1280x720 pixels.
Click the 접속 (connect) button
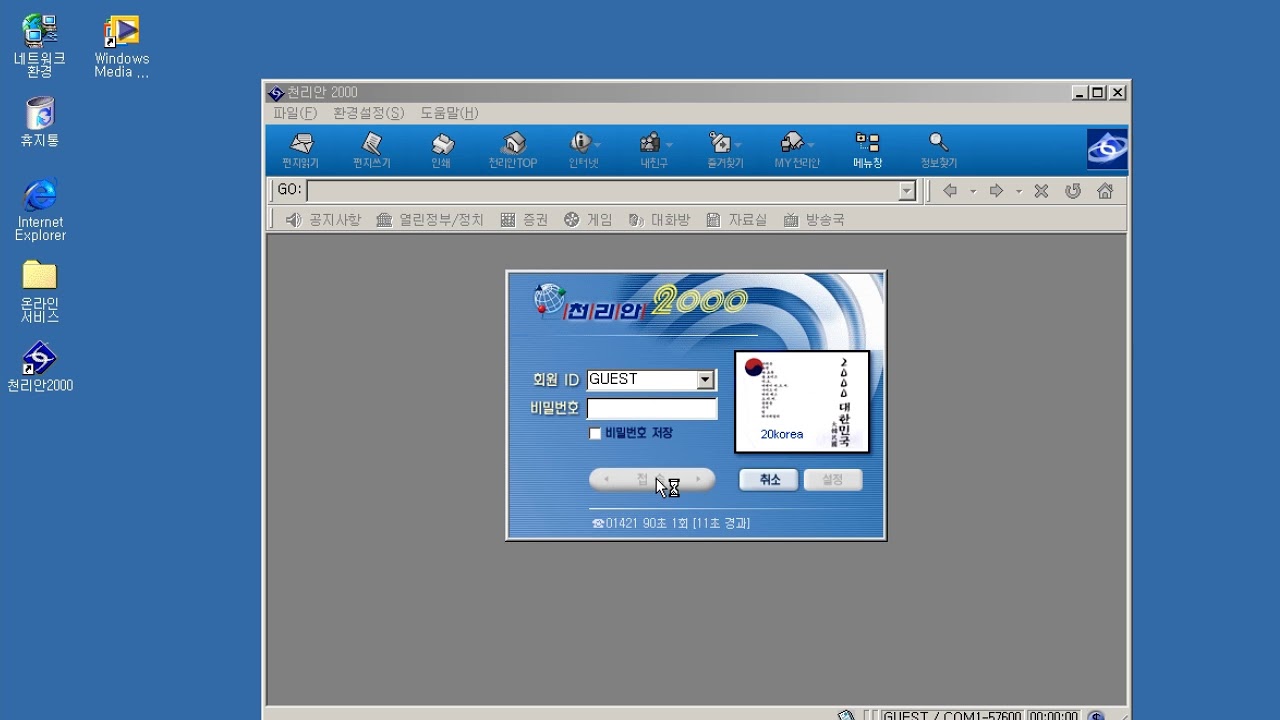pos(652,480)
